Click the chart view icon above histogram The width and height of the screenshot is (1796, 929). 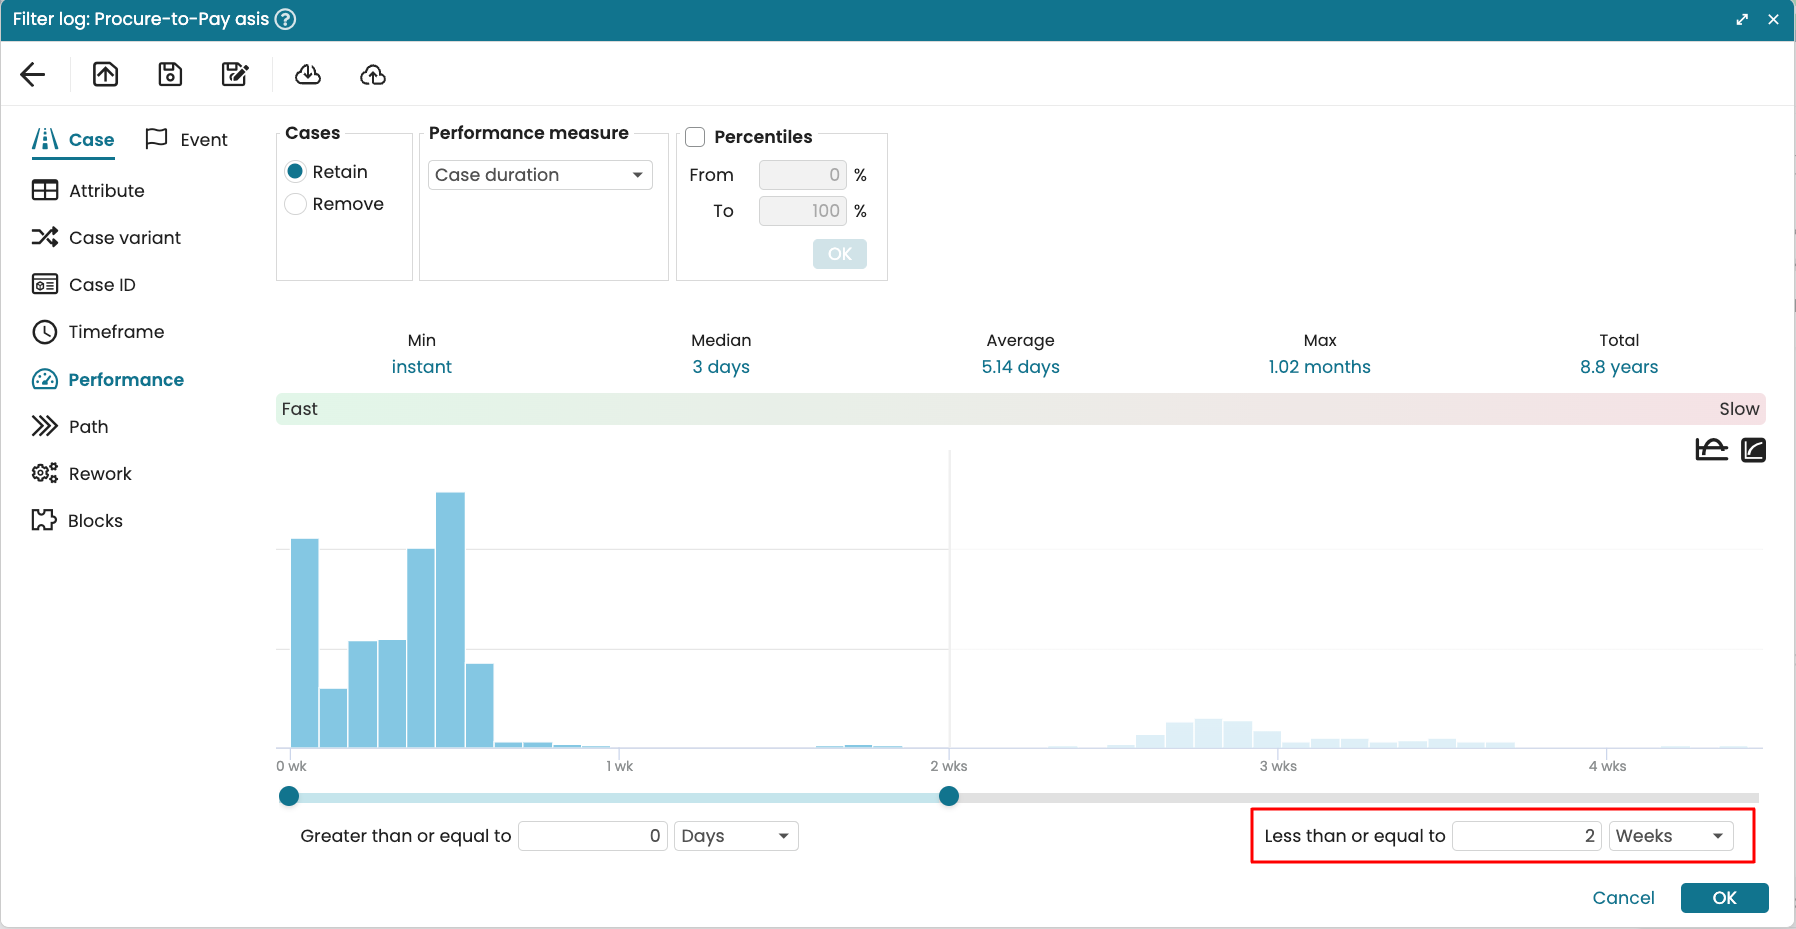tap(1711, 450)
